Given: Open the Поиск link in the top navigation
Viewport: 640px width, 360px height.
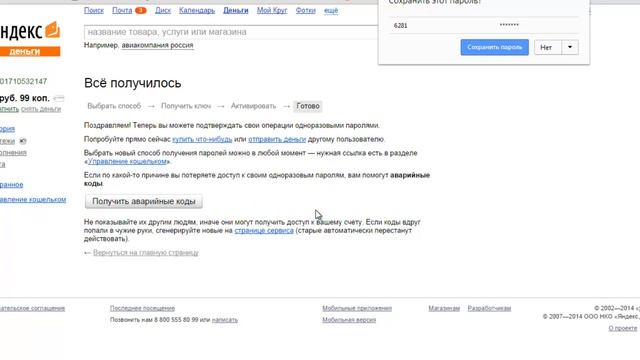Looking at the screenshot, I should click(x=94, y=11).
